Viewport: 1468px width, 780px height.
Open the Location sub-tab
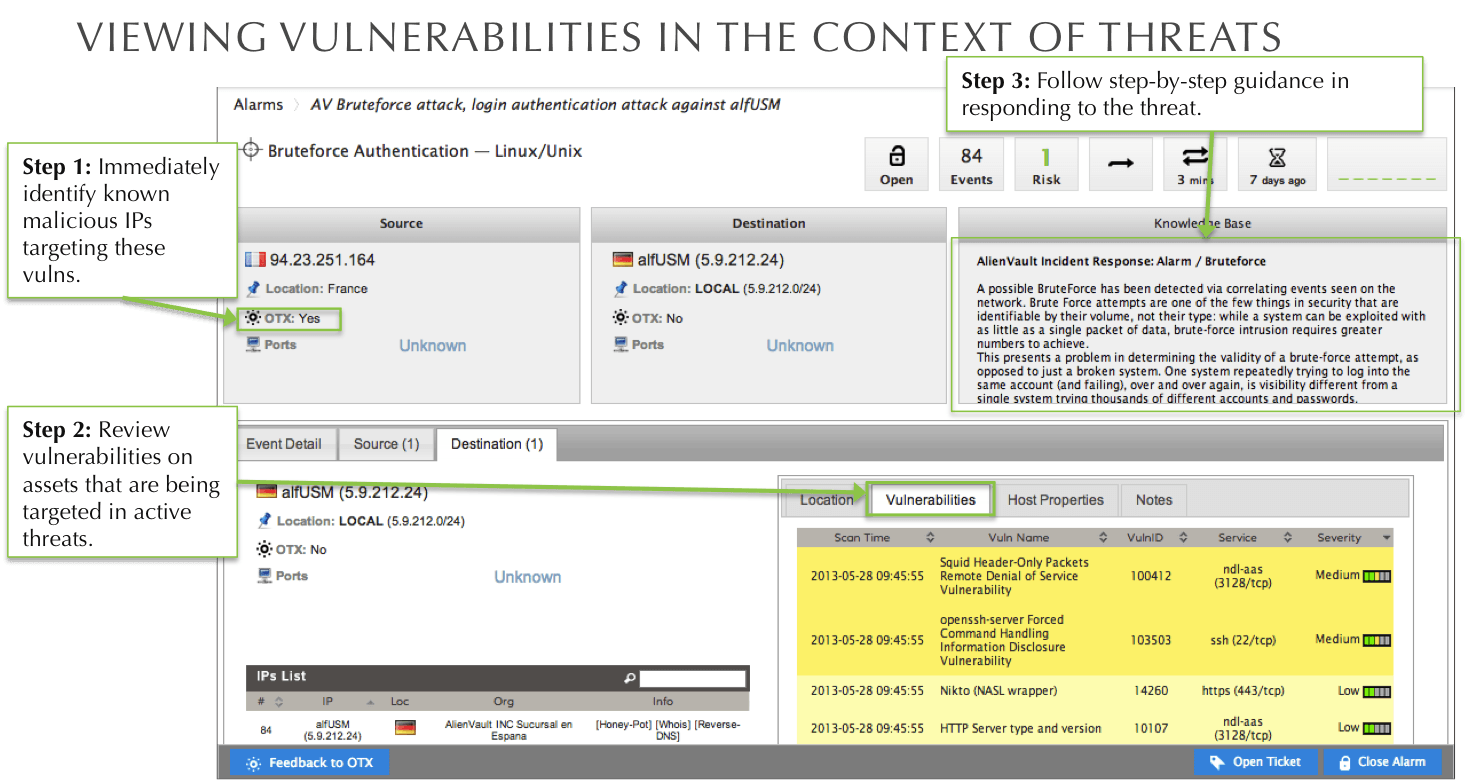pos(826,500)
